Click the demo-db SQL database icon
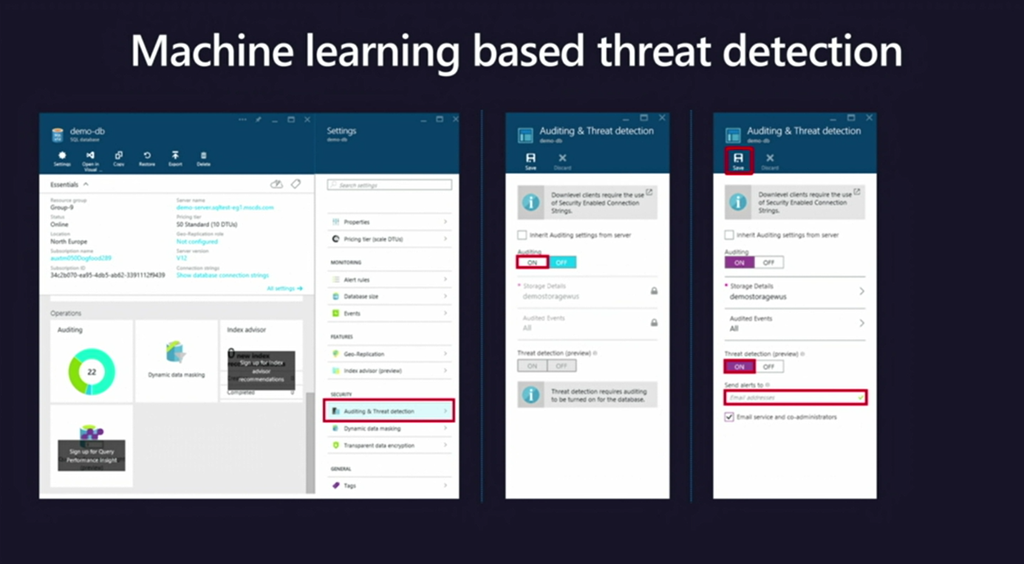This screenshot has width=1024, height=564. 58,134
